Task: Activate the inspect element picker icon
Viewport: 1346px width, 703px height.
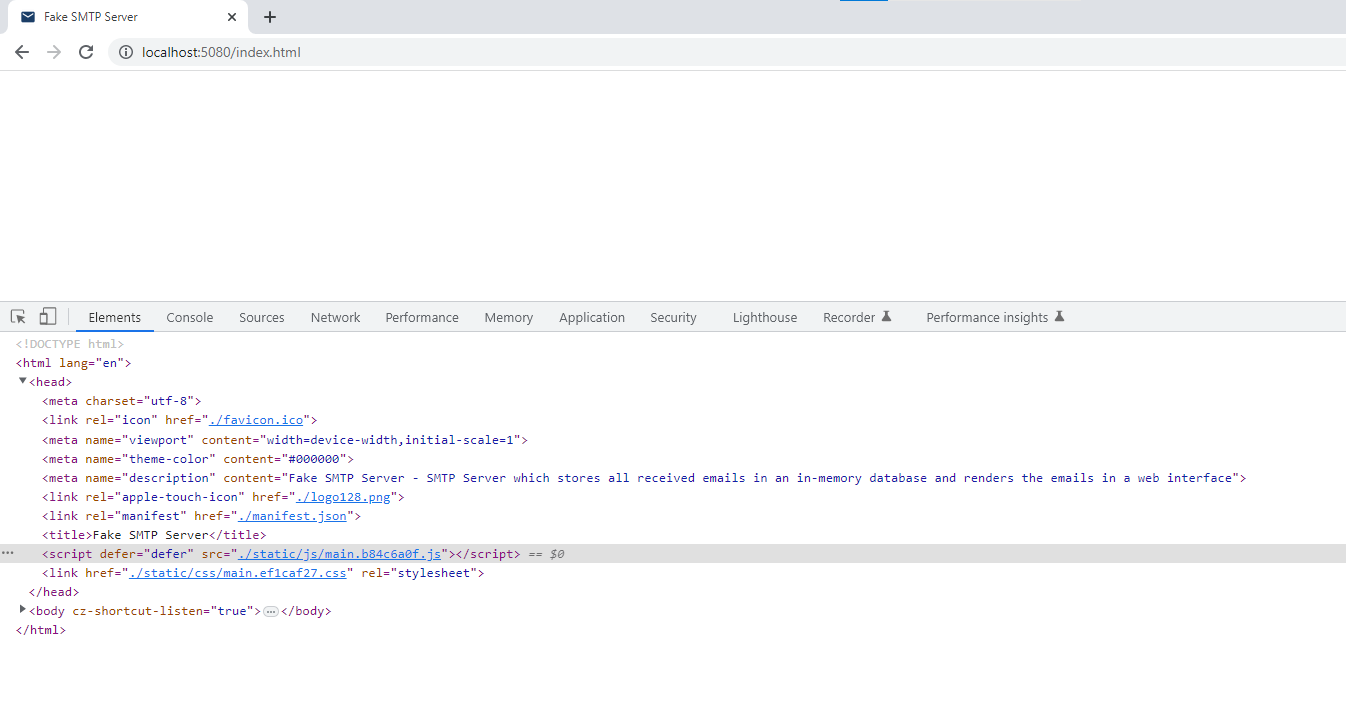Action: click(x=17, y=316)
